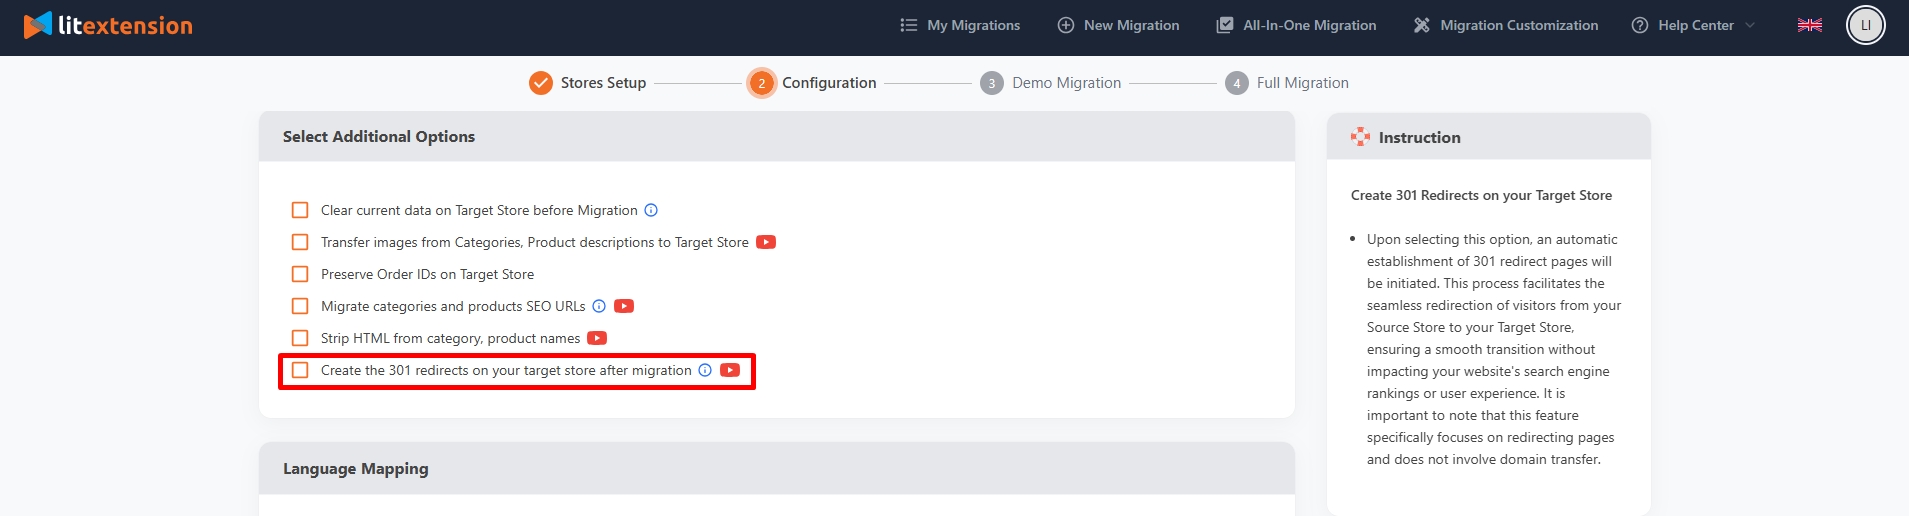This screenshot has width=1909, height=516.
Task: Click 'Preserve Order IDs on Target Store' label
Action: [x=427, y=274]
